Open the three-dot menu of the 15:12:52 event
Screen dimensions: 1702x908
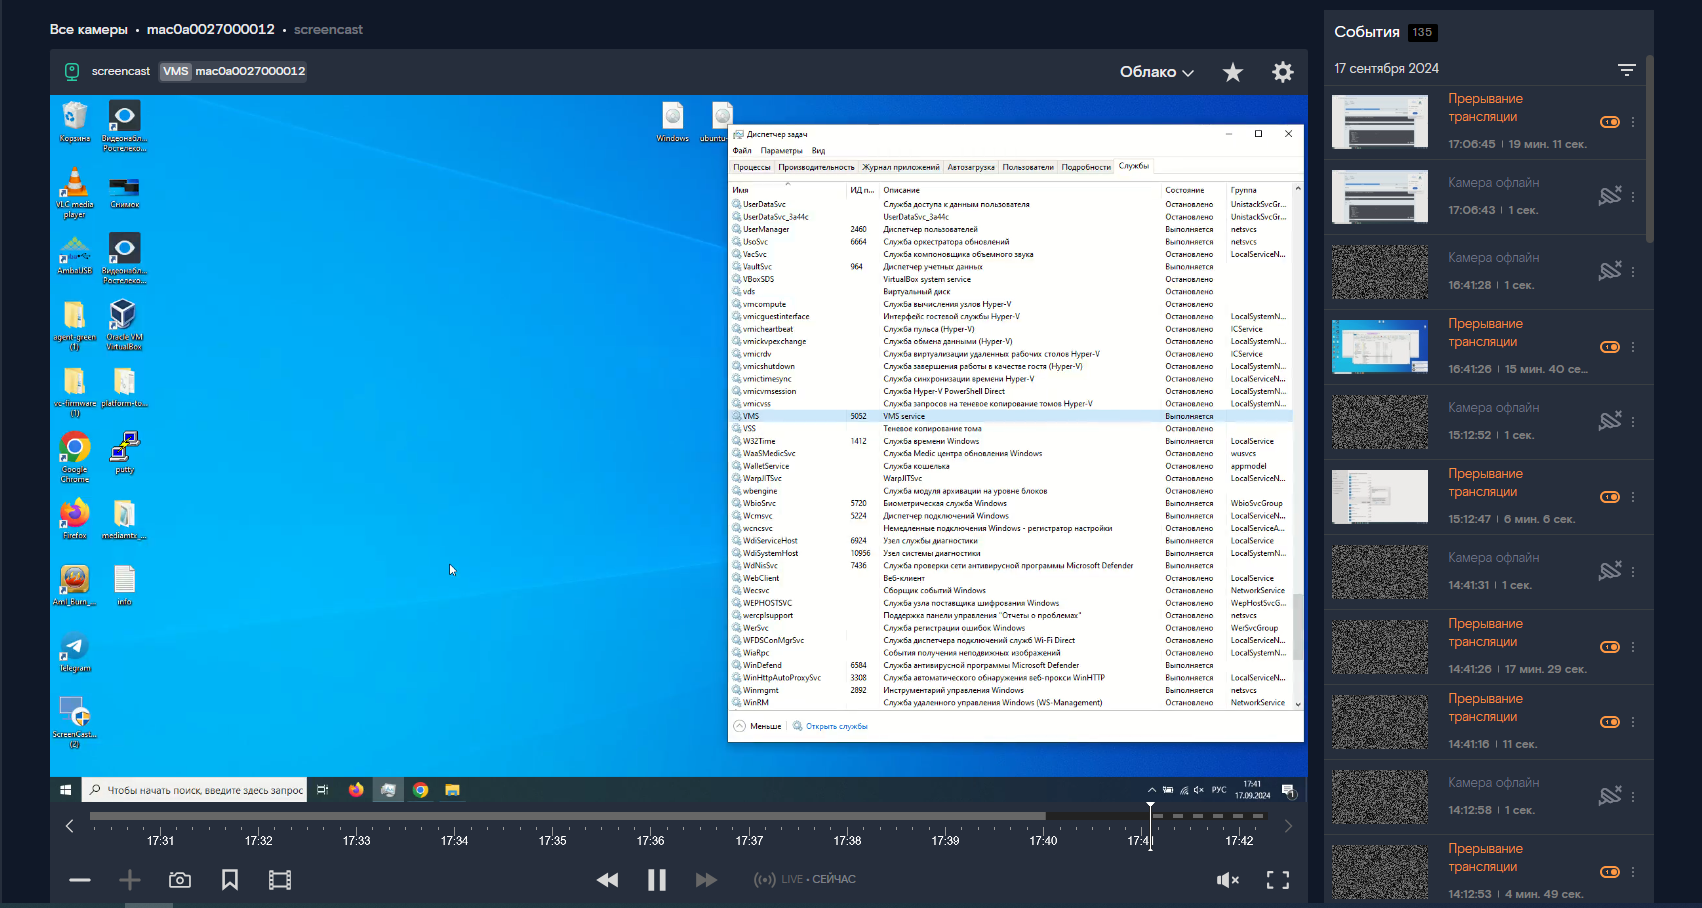click(x=1633, y=422)
